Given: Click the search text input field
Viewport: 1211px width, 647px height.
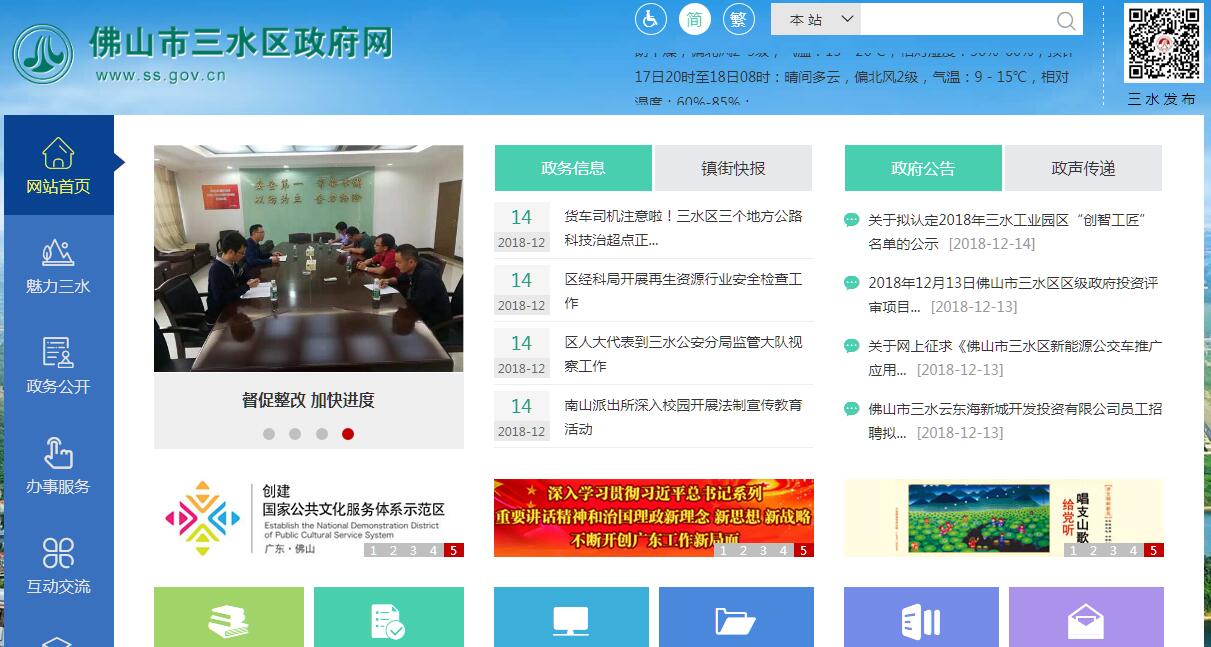Looking at the screenshot, I should pyautogui.click(x=955, y=20).
